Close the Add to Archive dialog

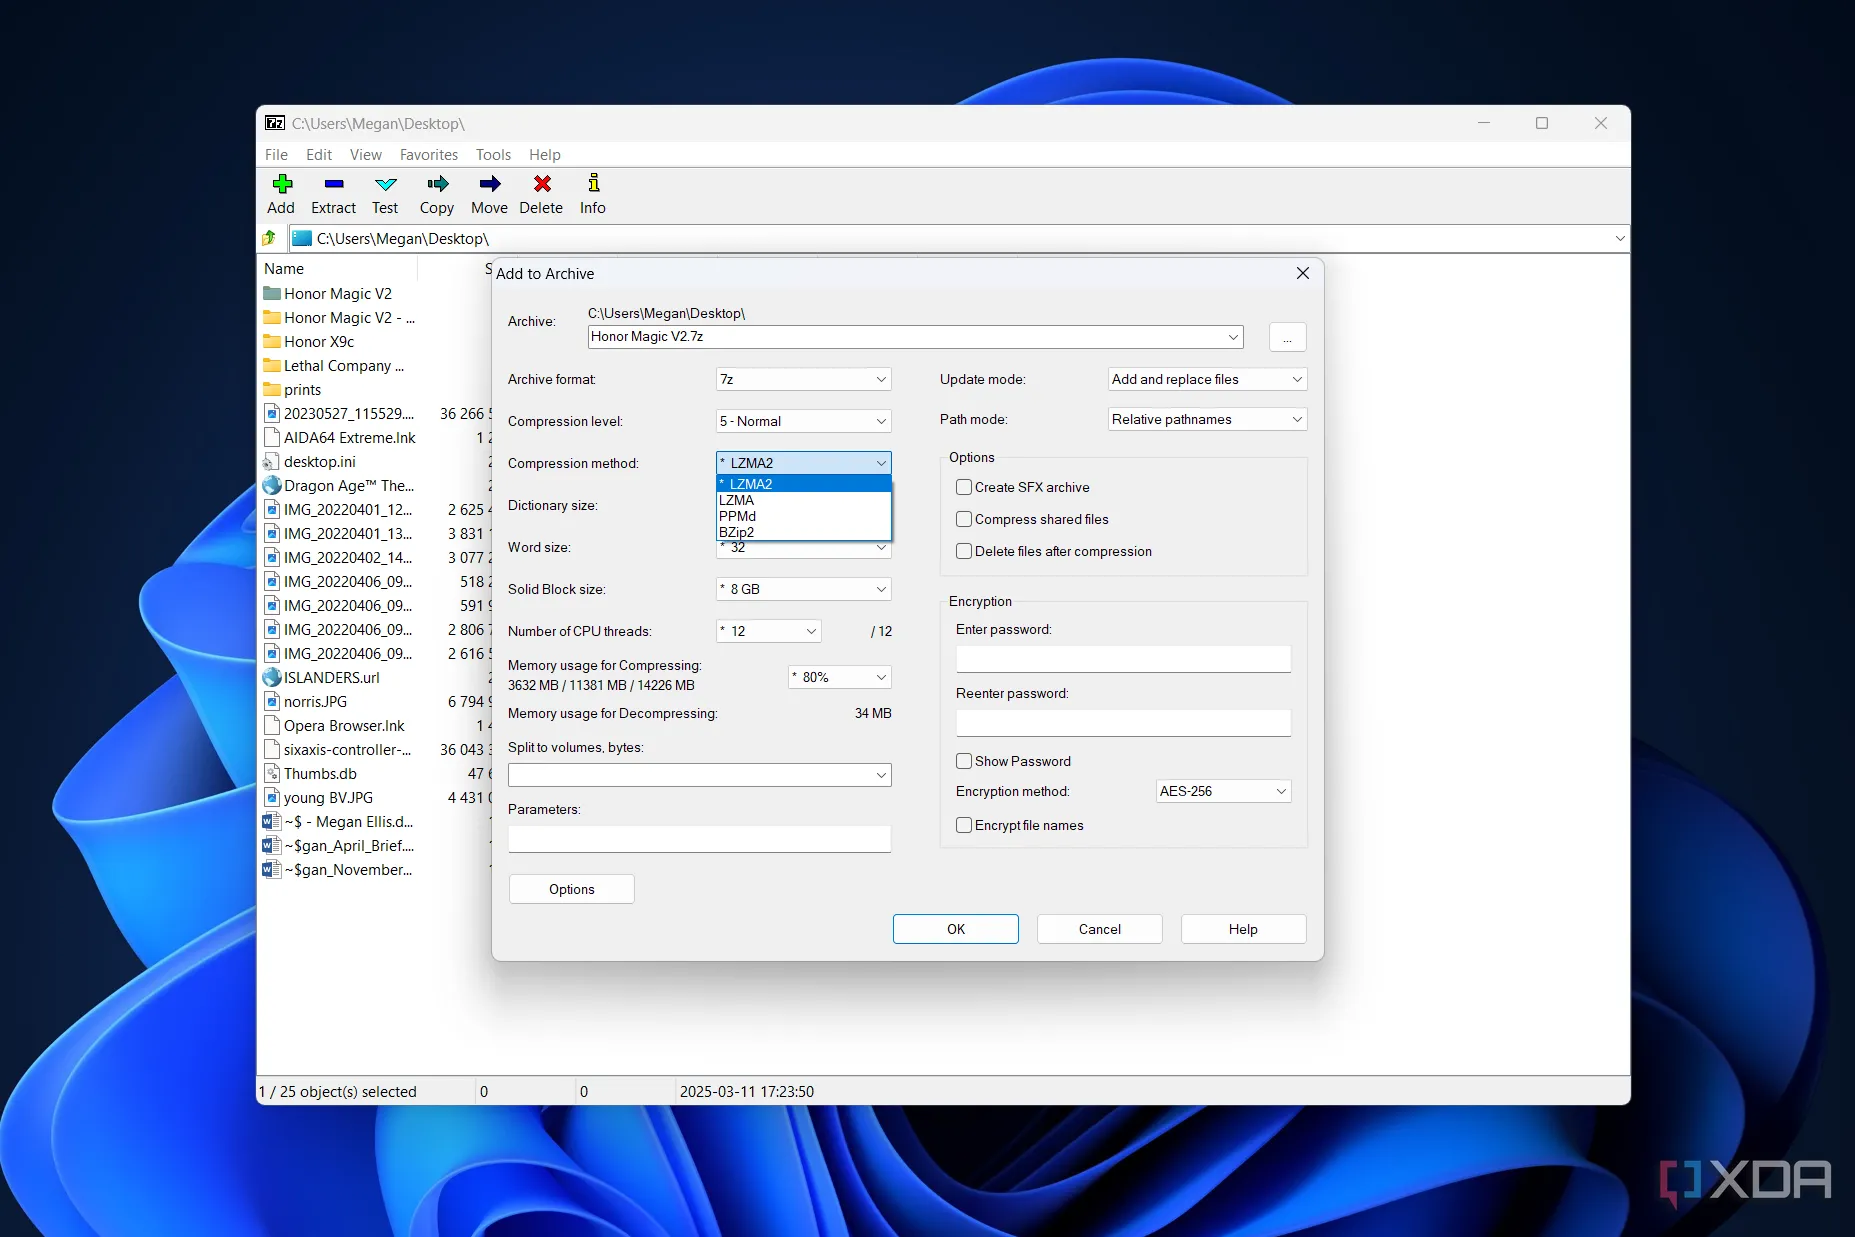coord(1302,273)
